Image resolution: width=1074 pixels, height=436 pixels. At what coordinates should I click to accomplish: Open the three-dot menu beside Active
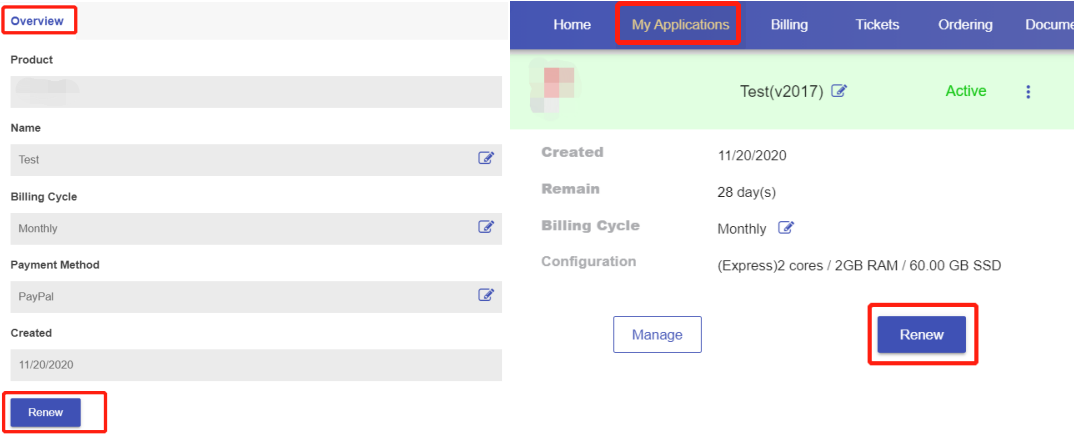[x=1028, y=92]
